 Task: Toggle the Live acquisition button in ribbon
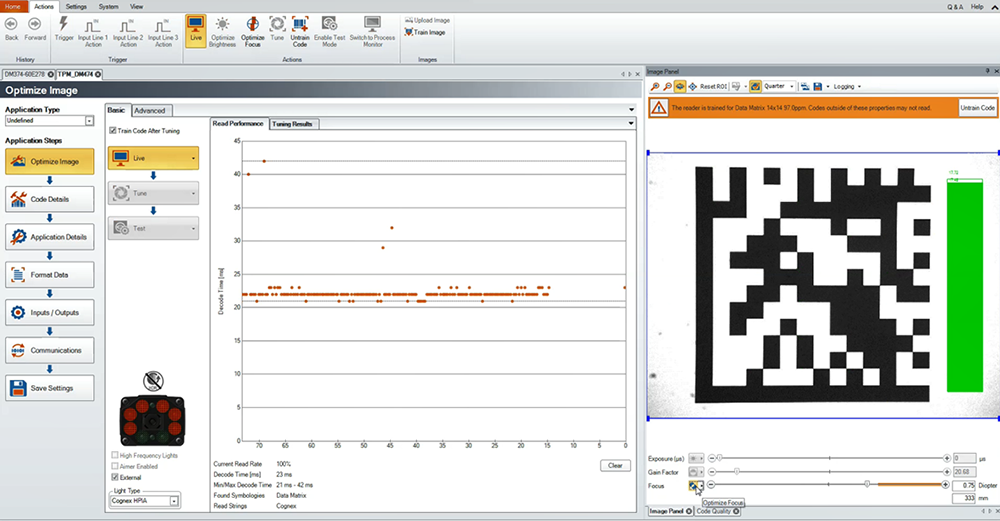(x=196, y=31)
